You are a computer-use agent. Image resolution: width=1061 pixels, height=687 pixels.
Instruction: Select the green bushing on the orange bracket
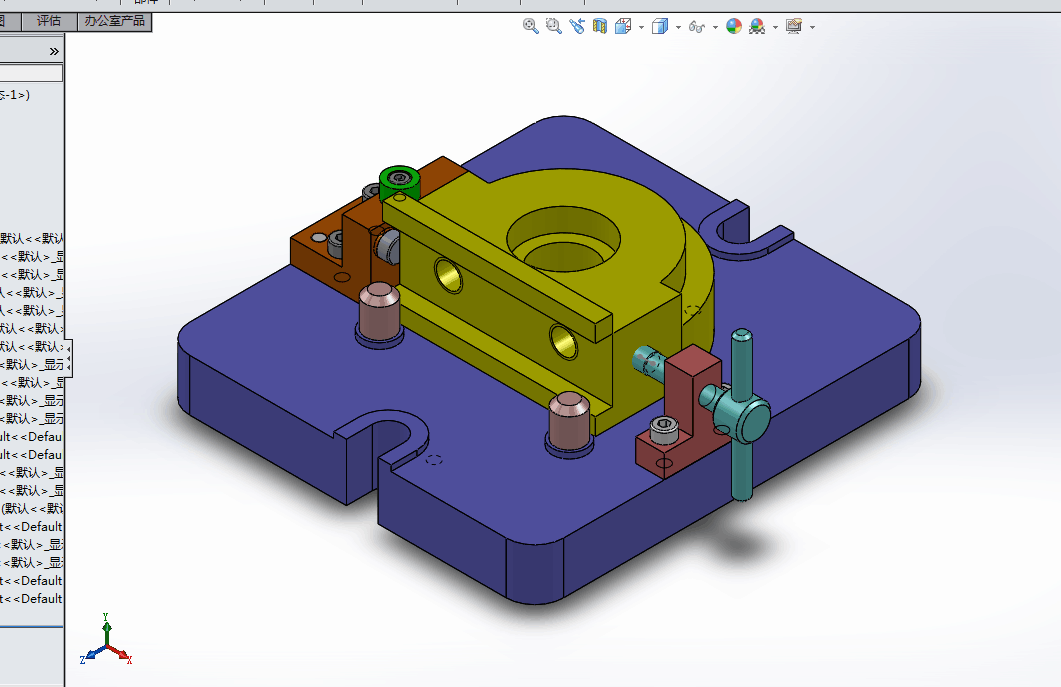(399, 181)
